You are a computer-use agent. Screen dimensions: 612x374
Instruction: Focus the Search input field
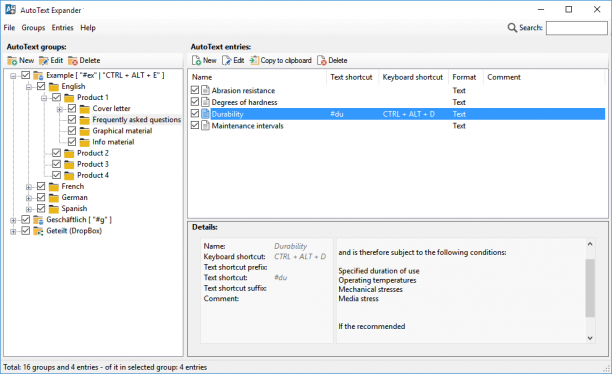[x=576, y=28]
